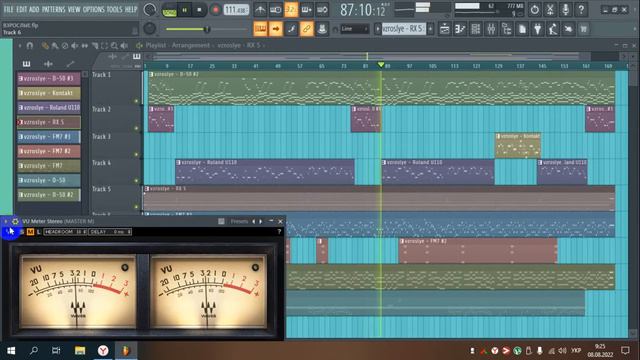Open the TOOLS menu
Image resolution: width=640 pixels, height=360 pixels.
114,9
